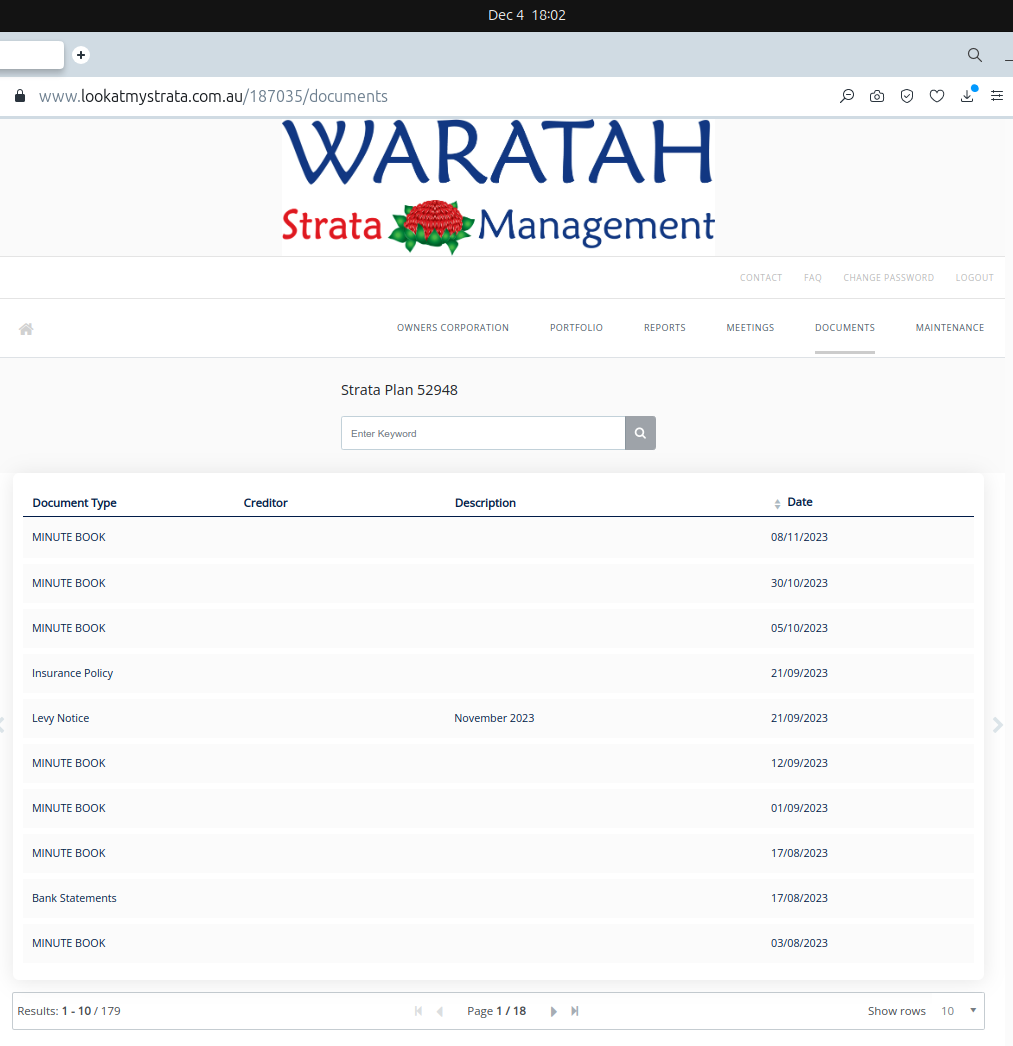The width and height of the screenshot is (1013, 1046).
Task: Go to next page of results
Action: 553,1011
